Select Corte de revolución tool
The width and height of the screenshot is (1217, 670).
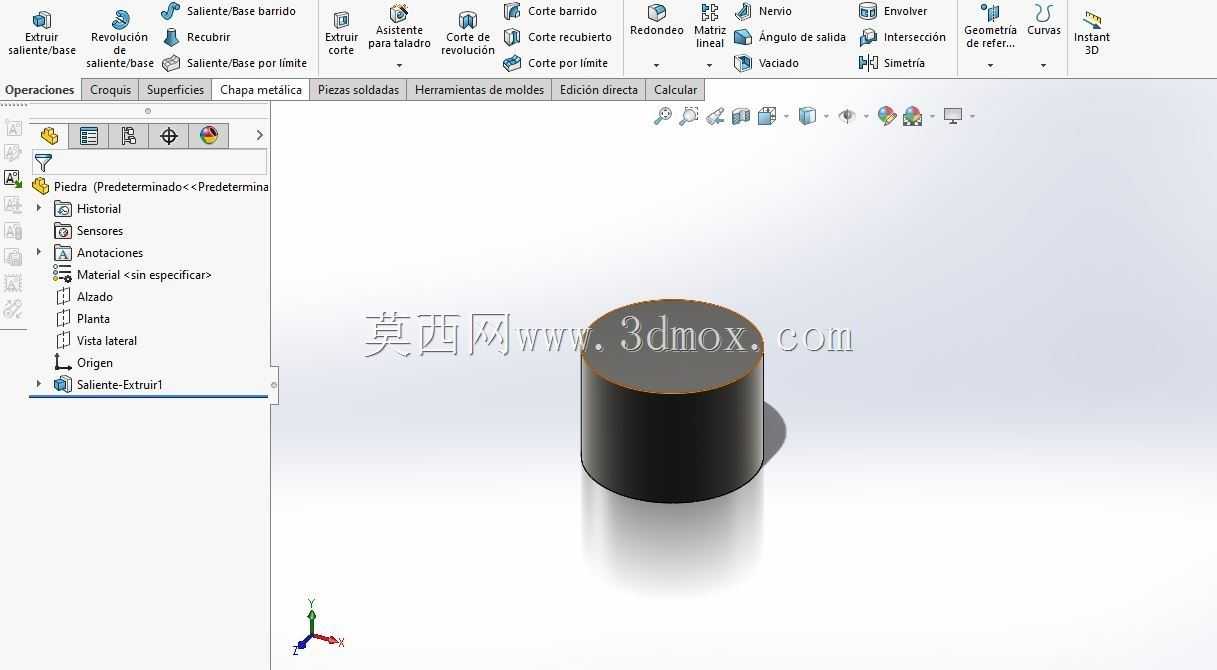pyautogui.click(x=468, y=33)
